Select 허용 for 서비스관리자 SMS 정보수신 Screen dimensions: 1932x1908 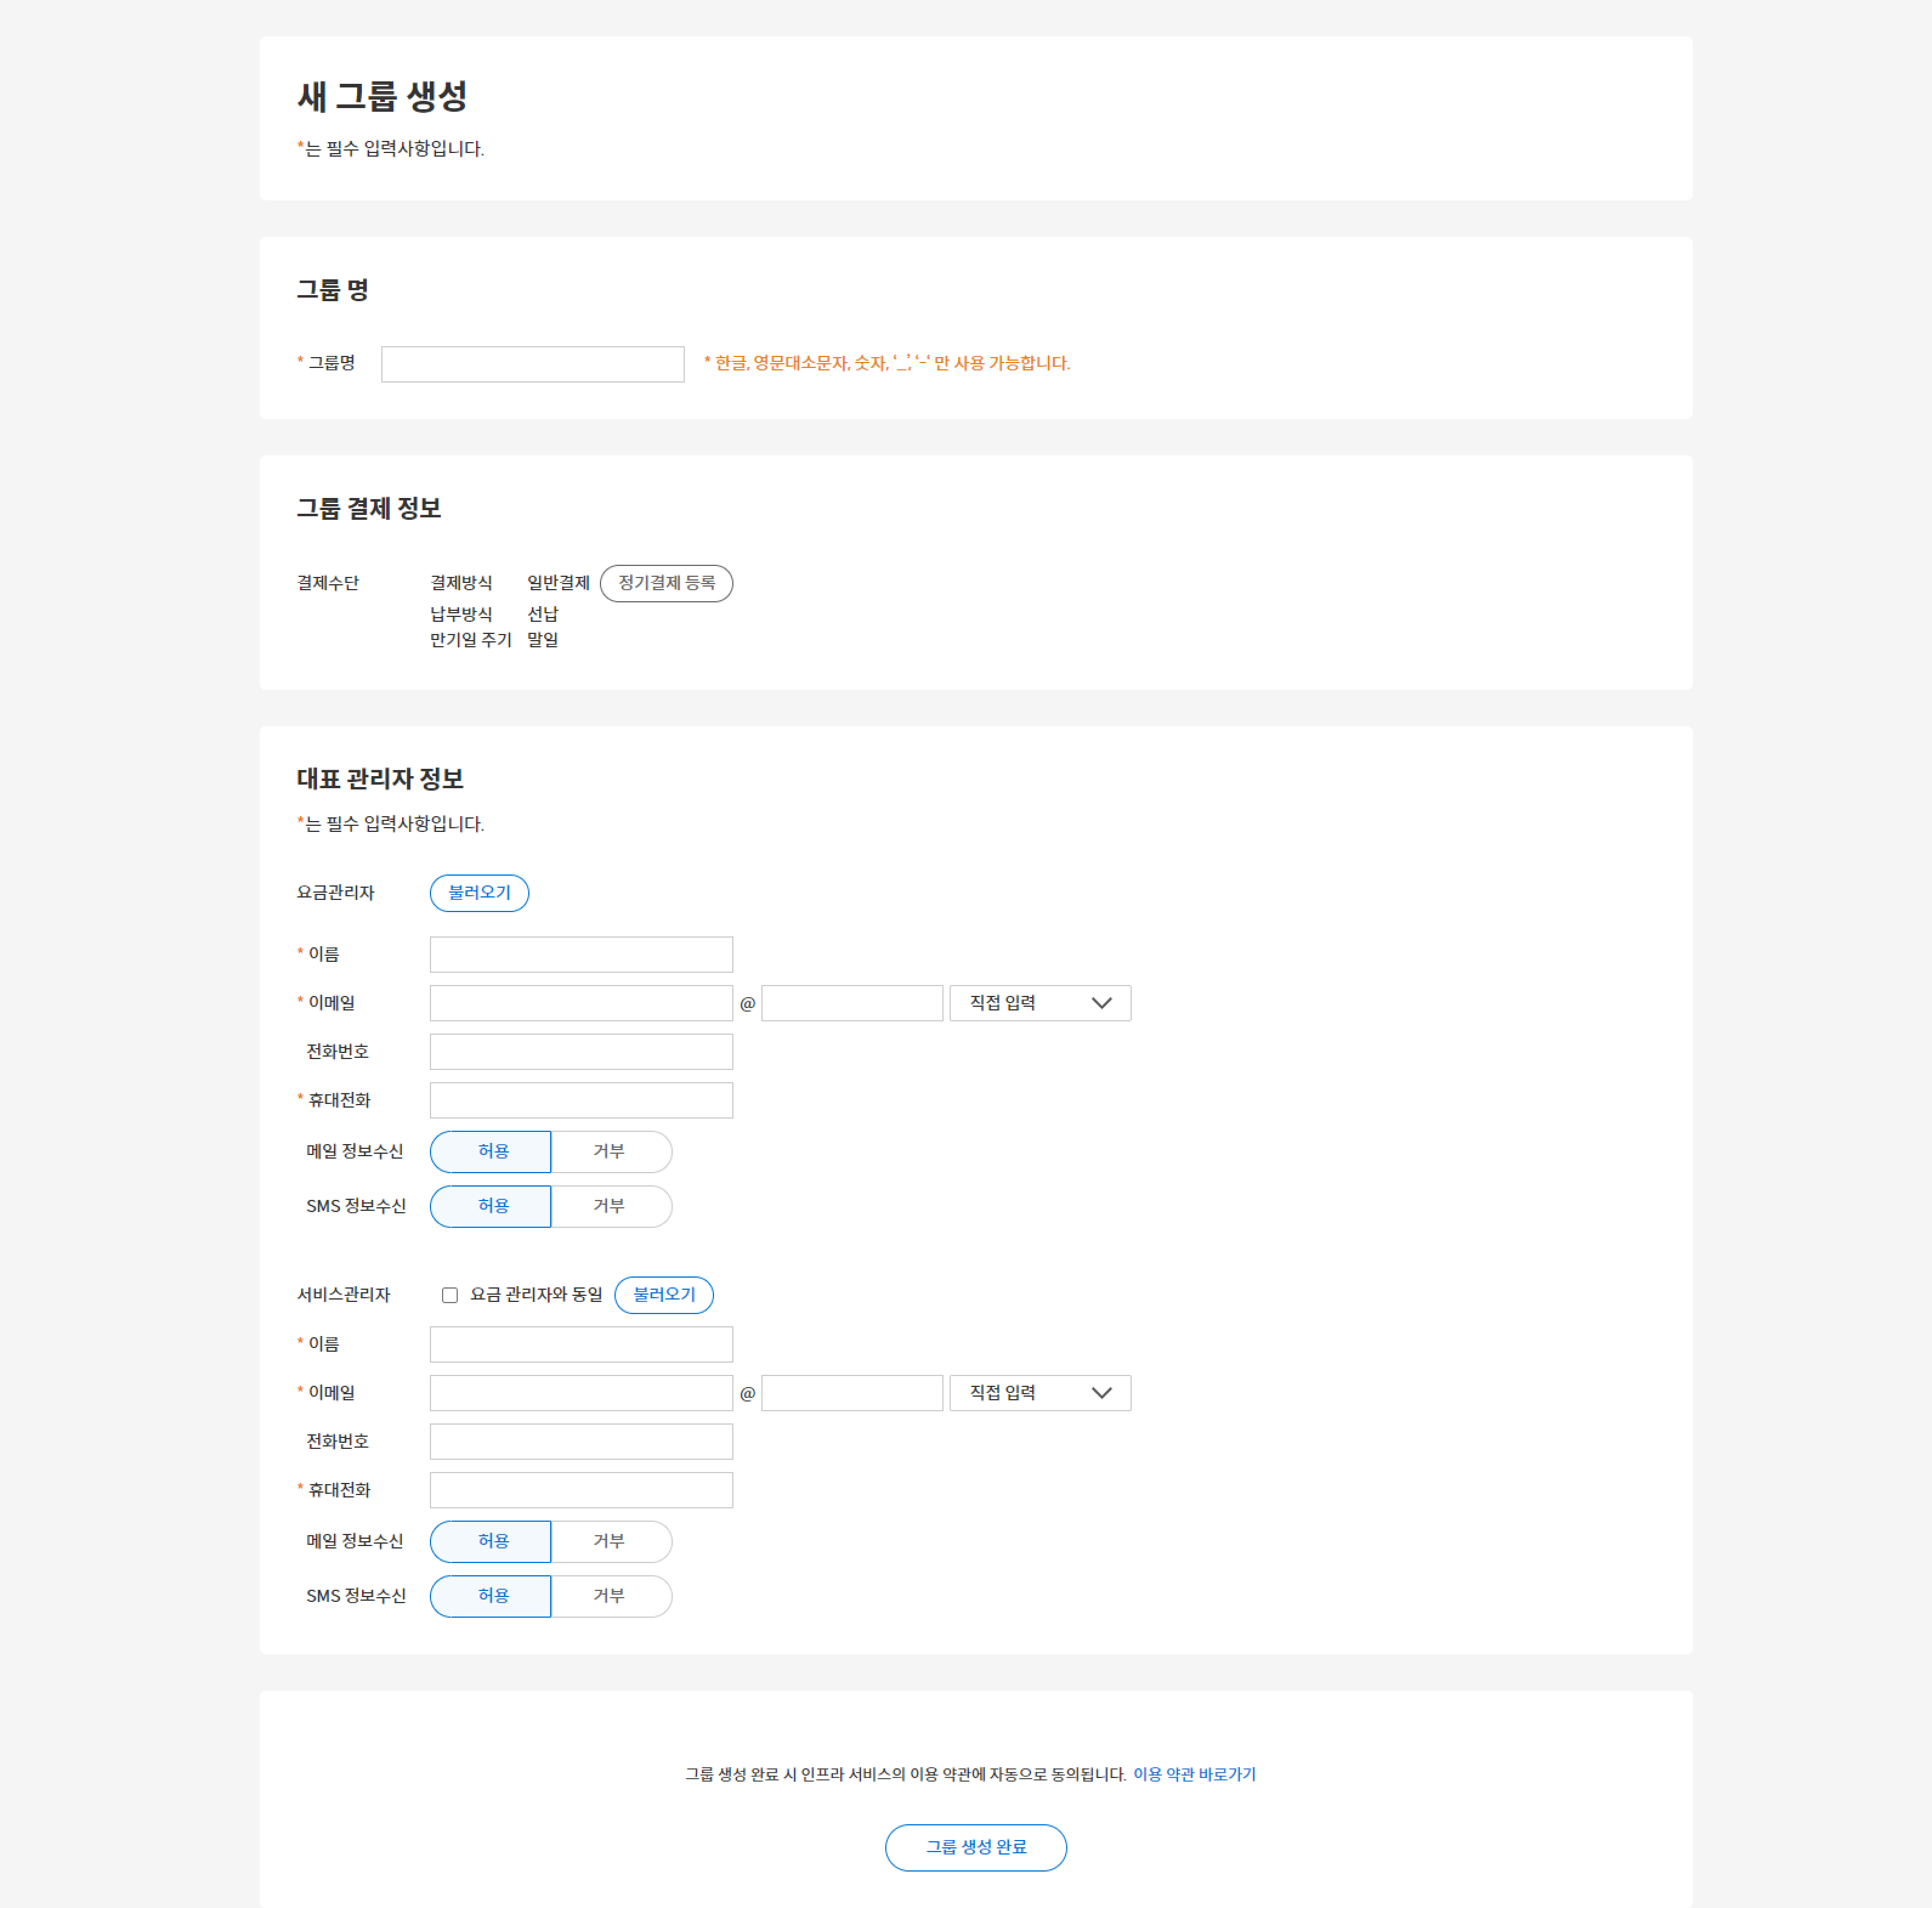coord(491,1596)
